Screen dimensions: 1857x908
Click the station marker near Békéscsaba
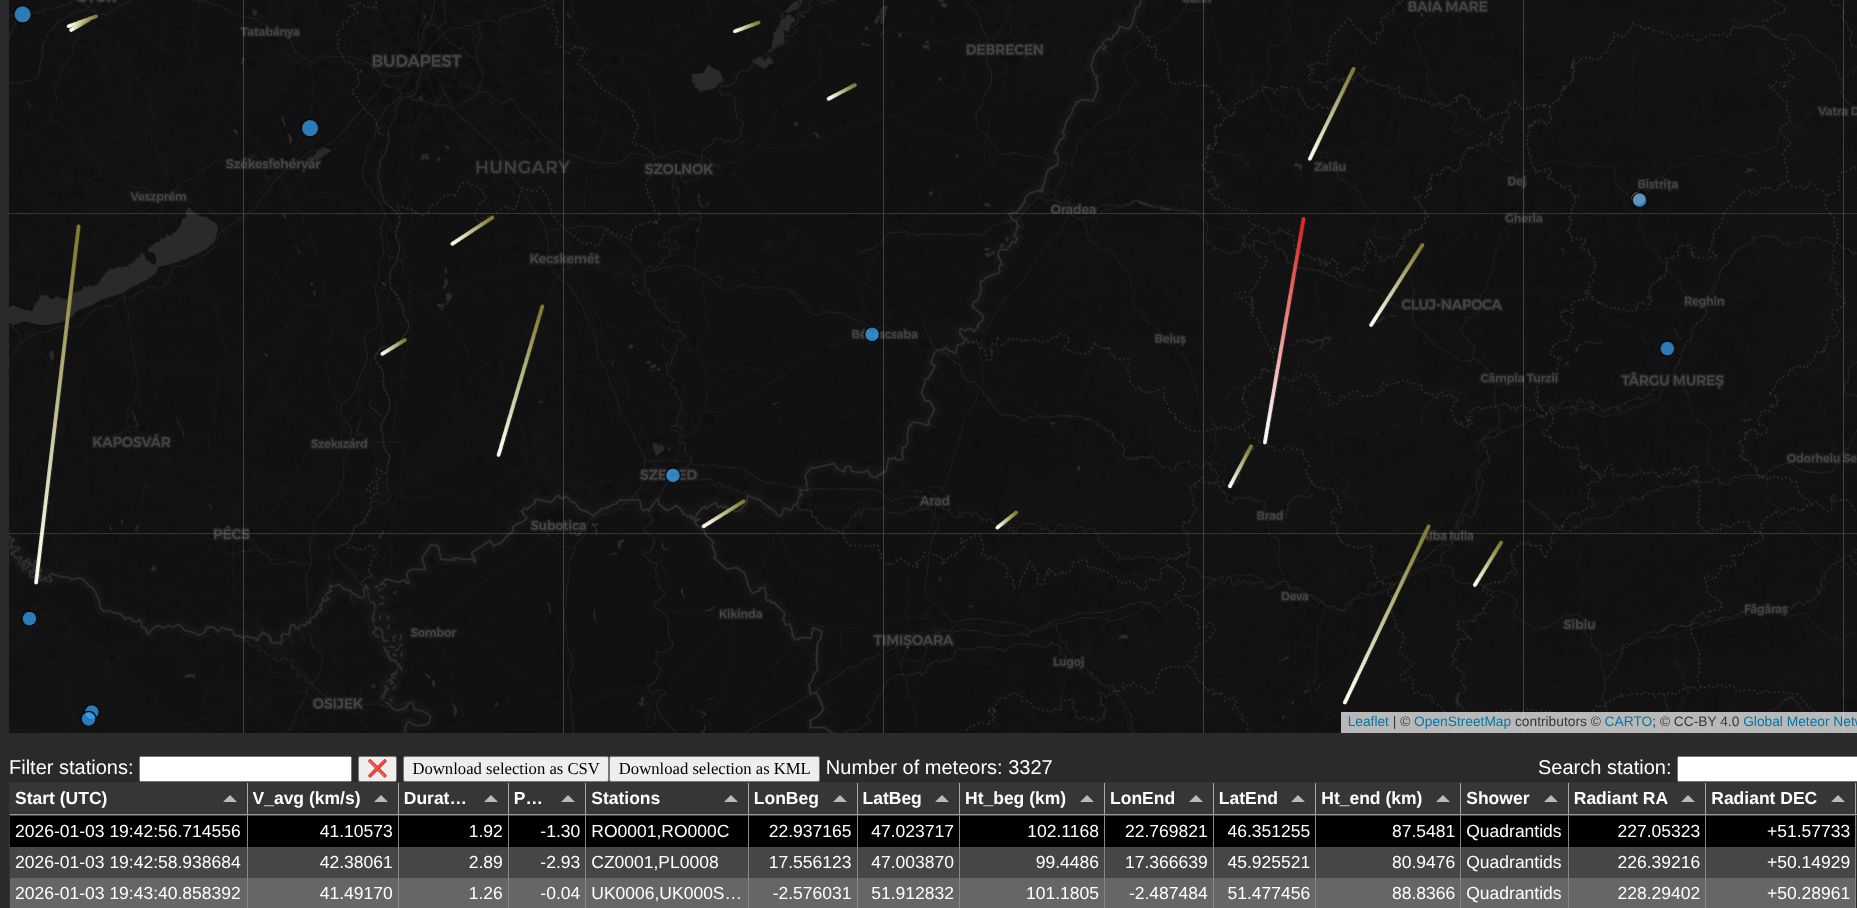tap(871, 334)
